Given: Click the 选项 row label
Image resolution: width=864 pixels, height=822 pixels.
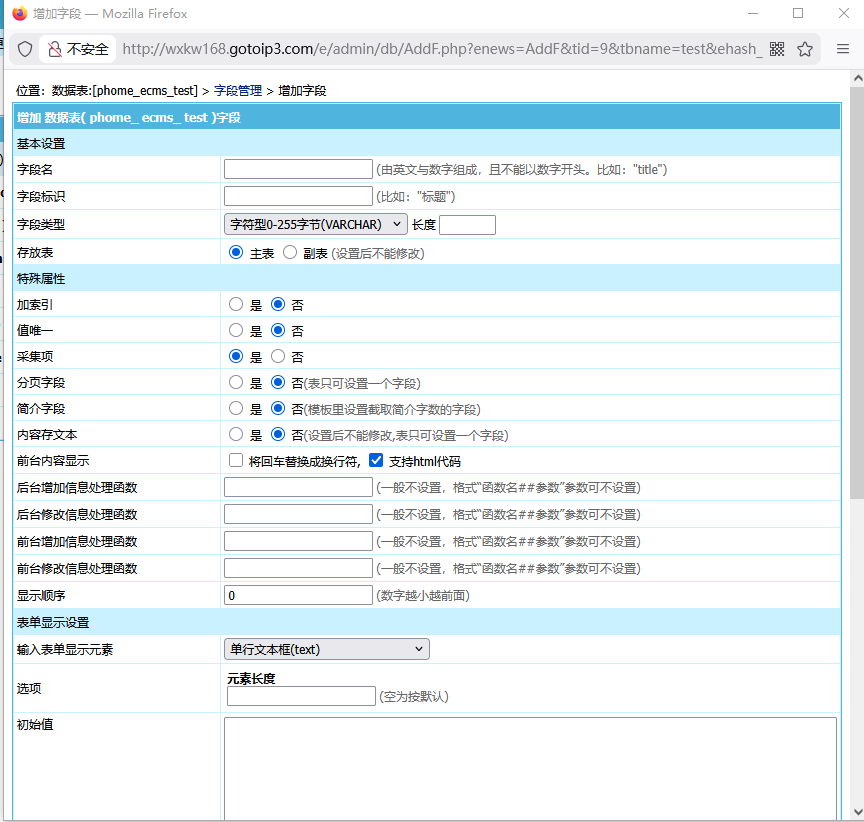Looking at the screenshot, I should (x=29, y=688).
